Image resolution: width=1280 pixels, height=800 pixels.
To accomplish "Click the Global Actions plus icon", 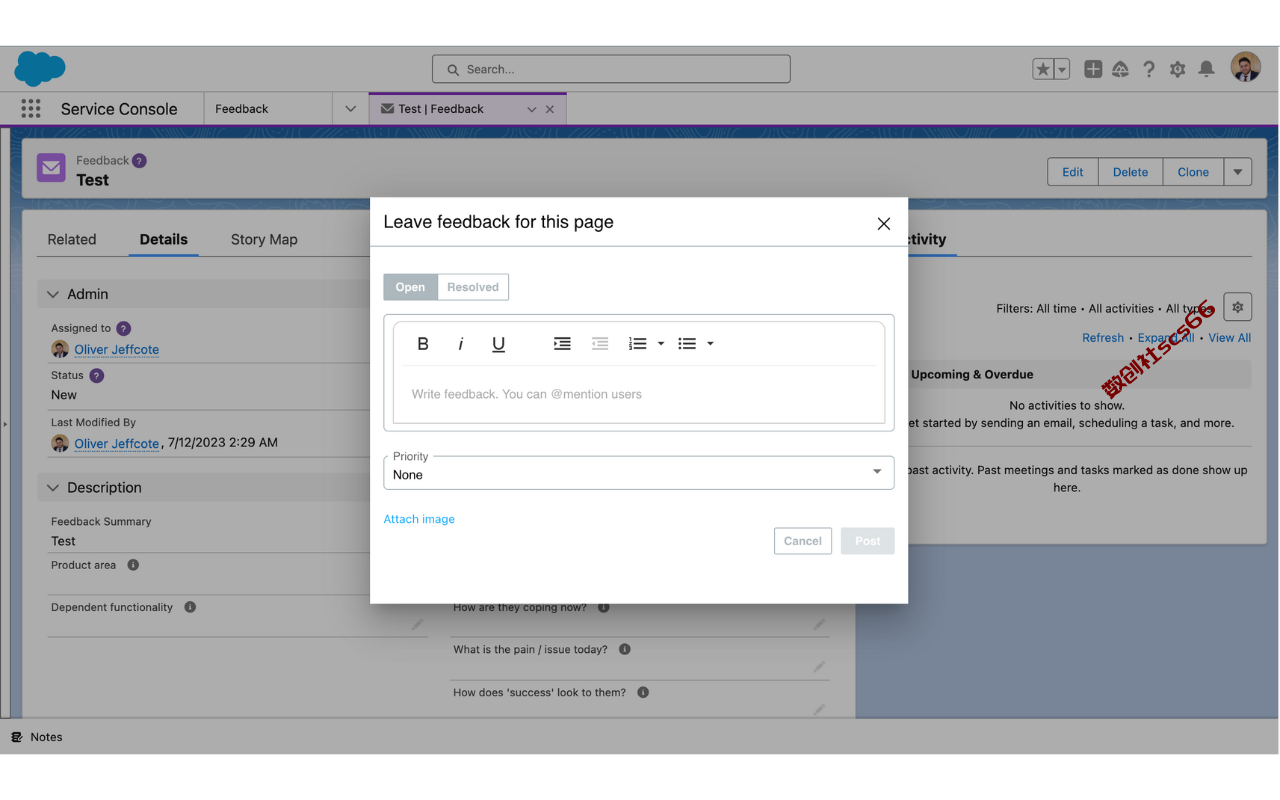I will 1093,69.
